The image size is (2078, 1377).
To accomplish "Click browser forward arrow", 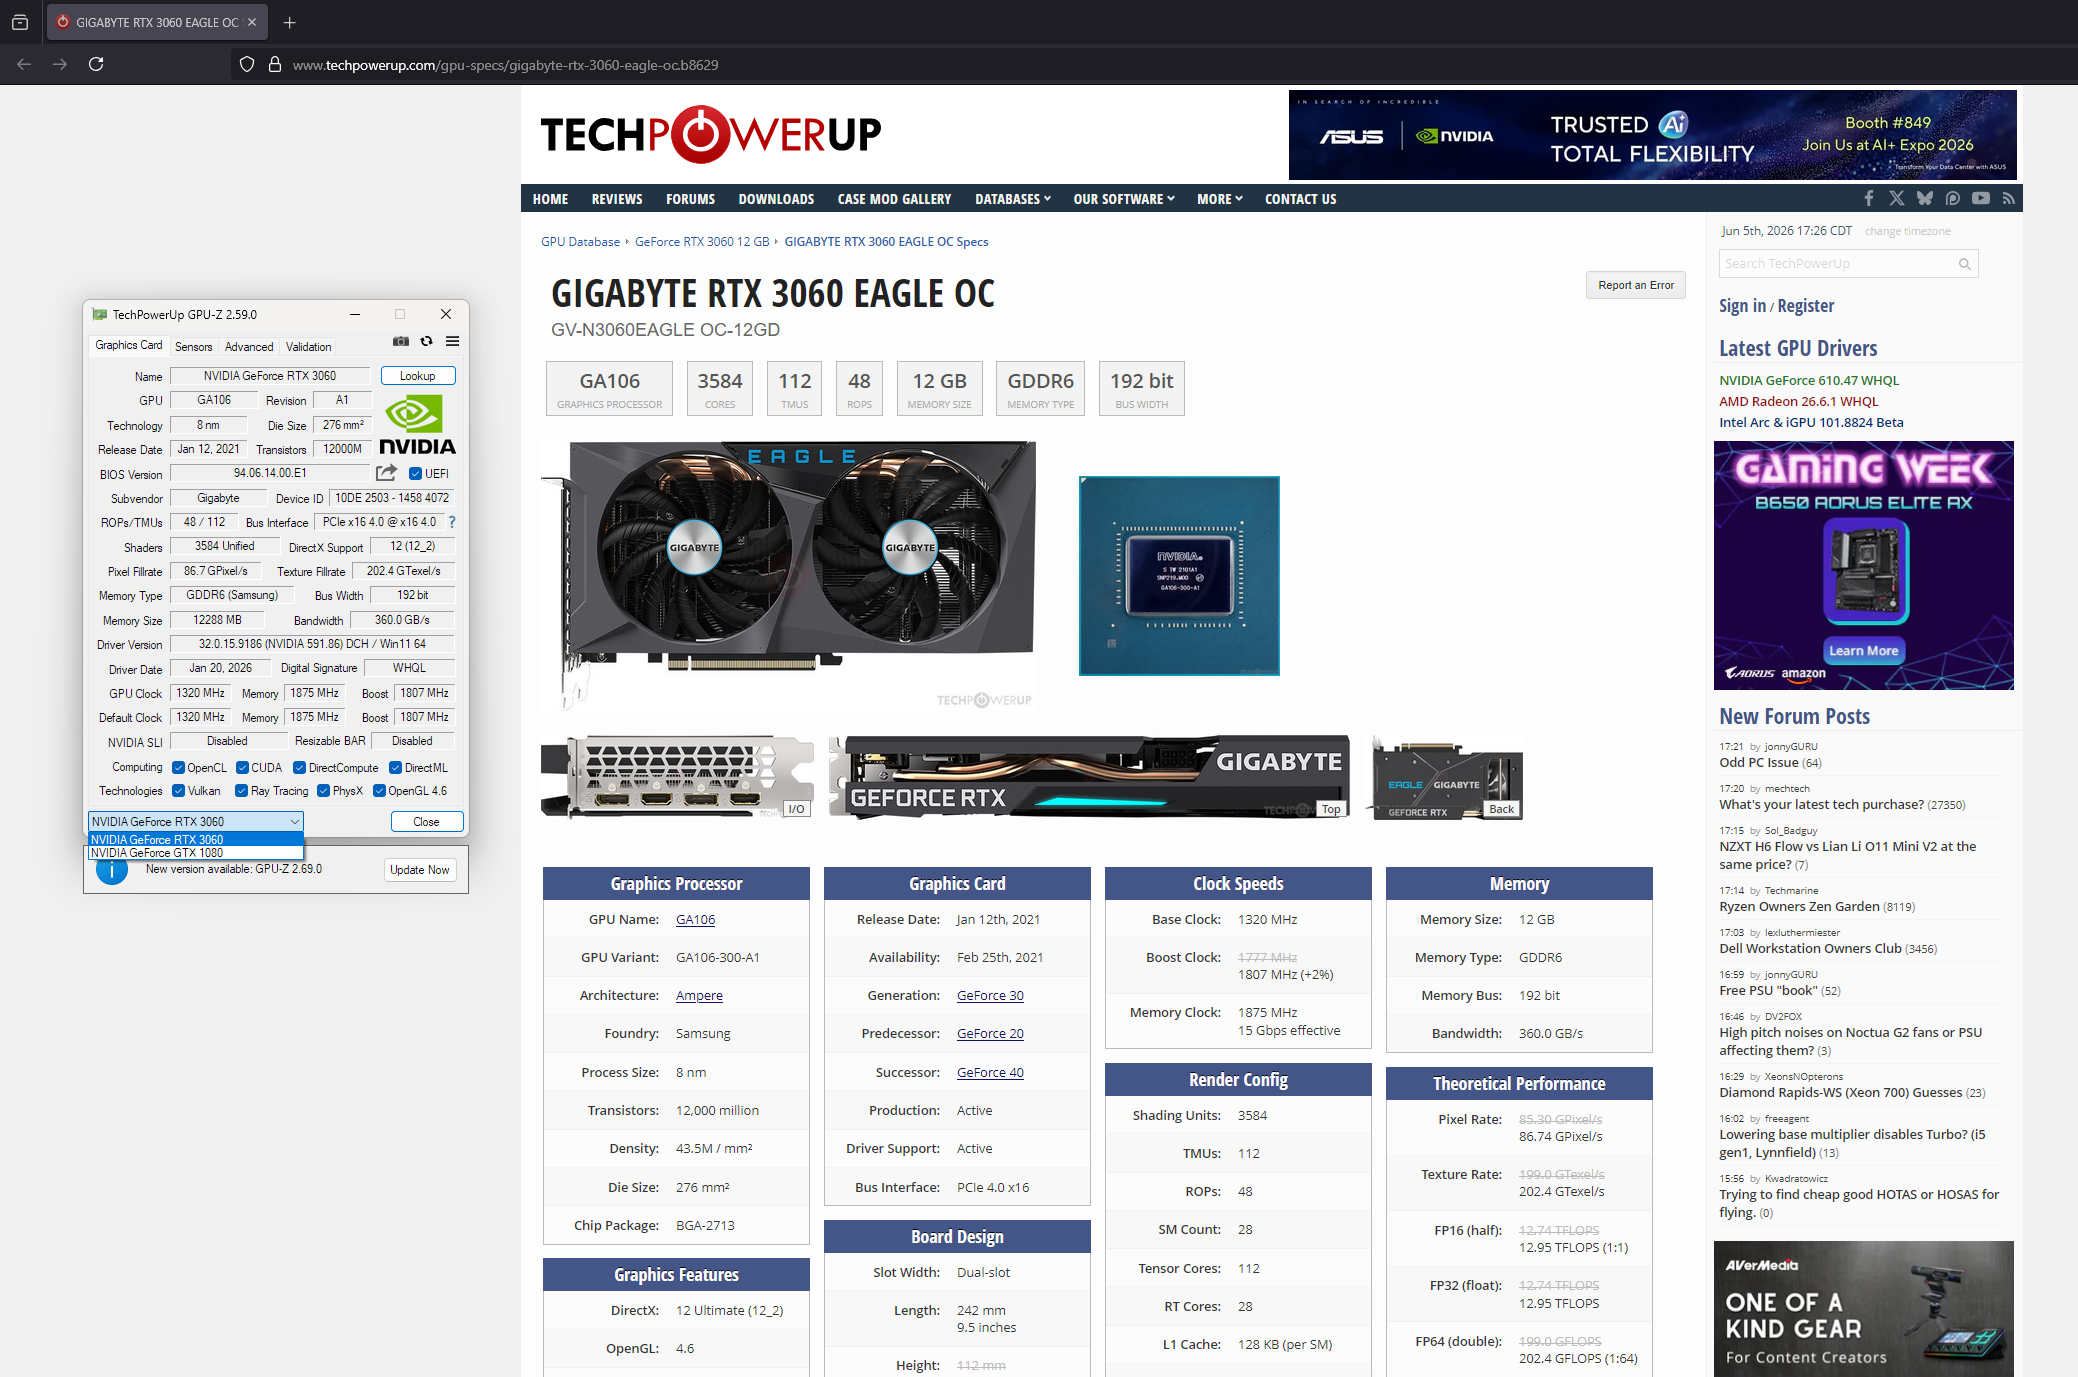I will (x=60, y=64).
